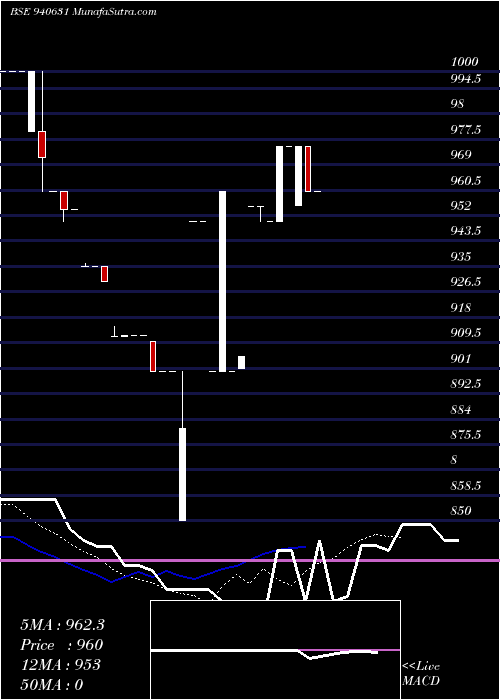Click the red candle near 935
The height and width of the screenshot is (700, 500).
click(x=104, y=274)
